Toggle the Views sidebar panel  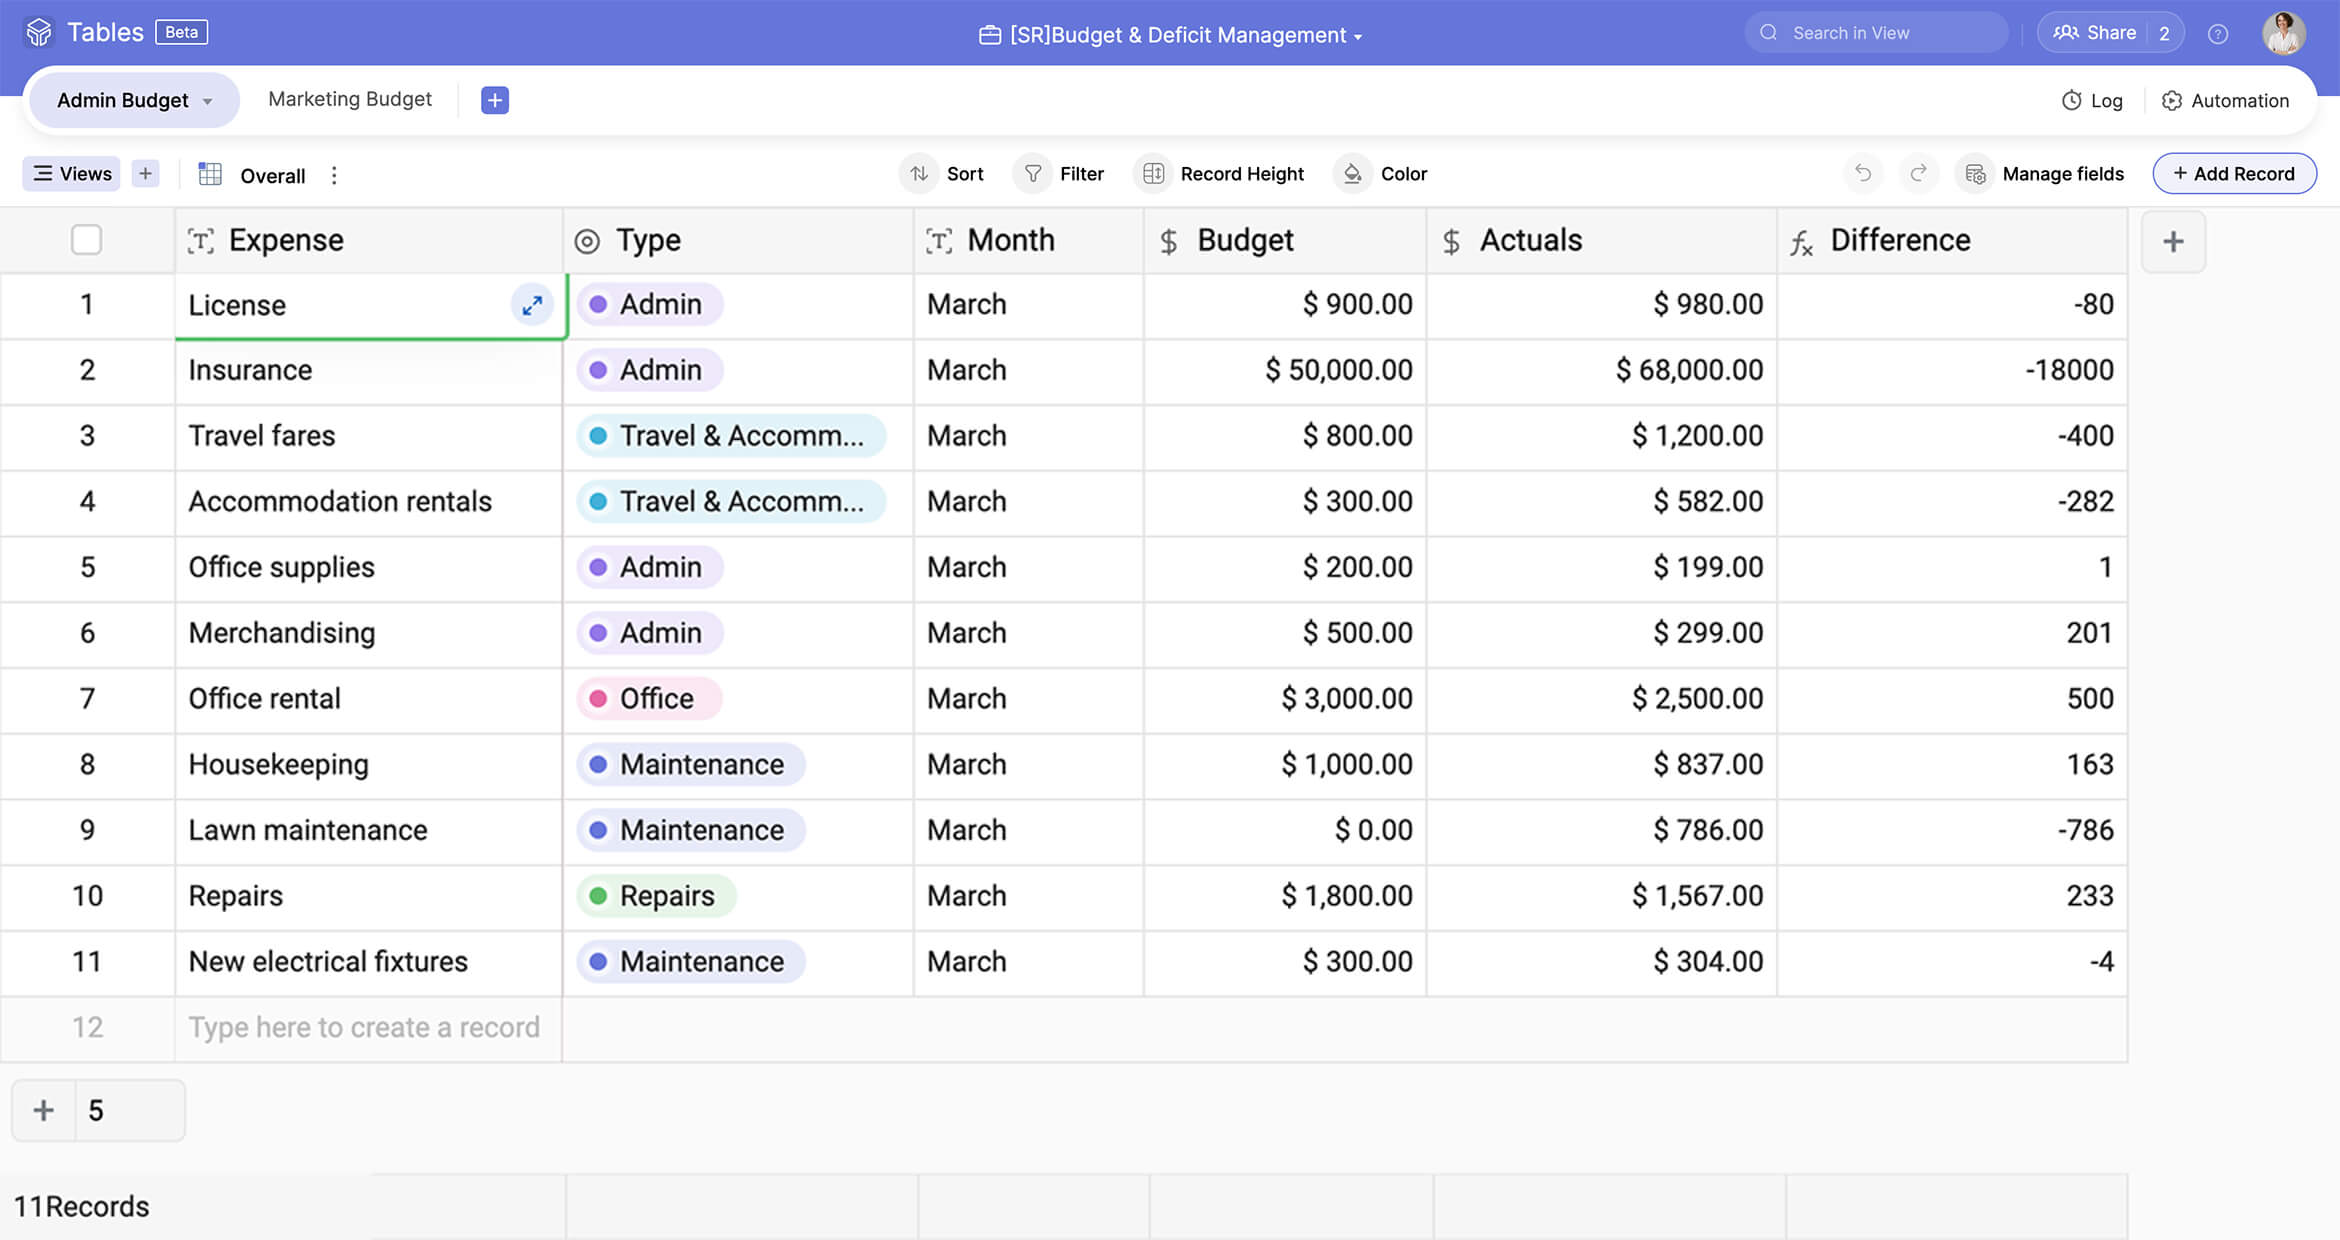72,174
